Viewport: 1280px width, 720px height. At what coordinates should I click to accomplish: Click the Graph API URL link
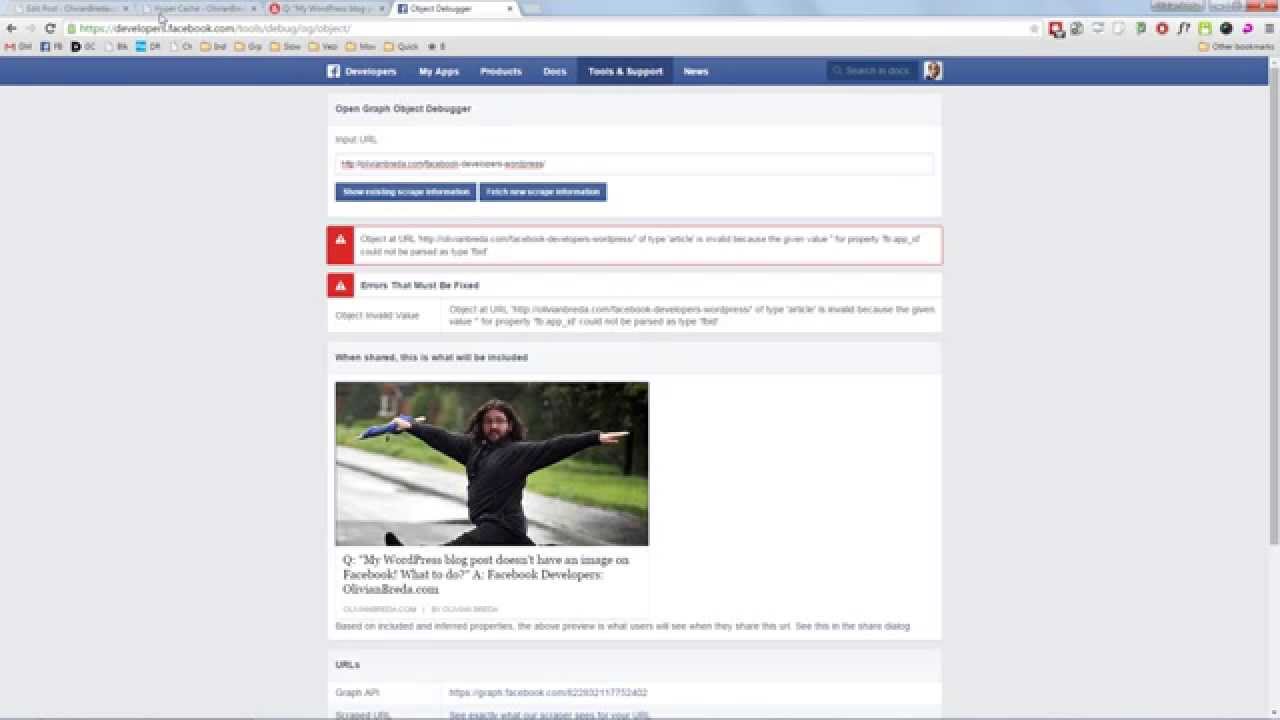point(548,692)
